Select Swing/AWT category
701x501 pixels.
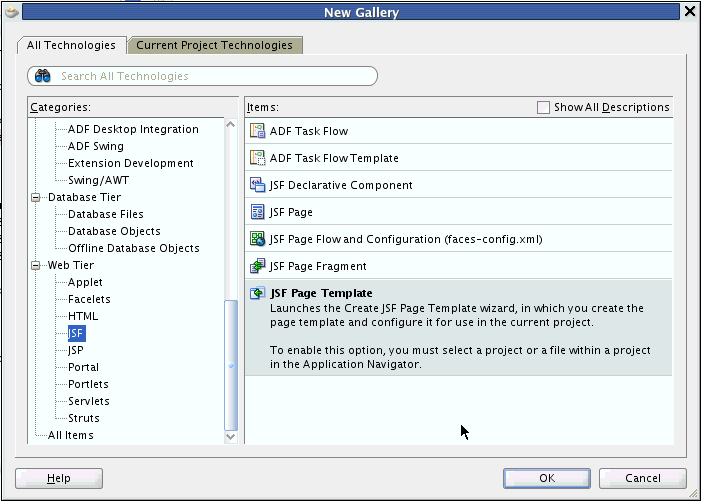tap(98, 180)
